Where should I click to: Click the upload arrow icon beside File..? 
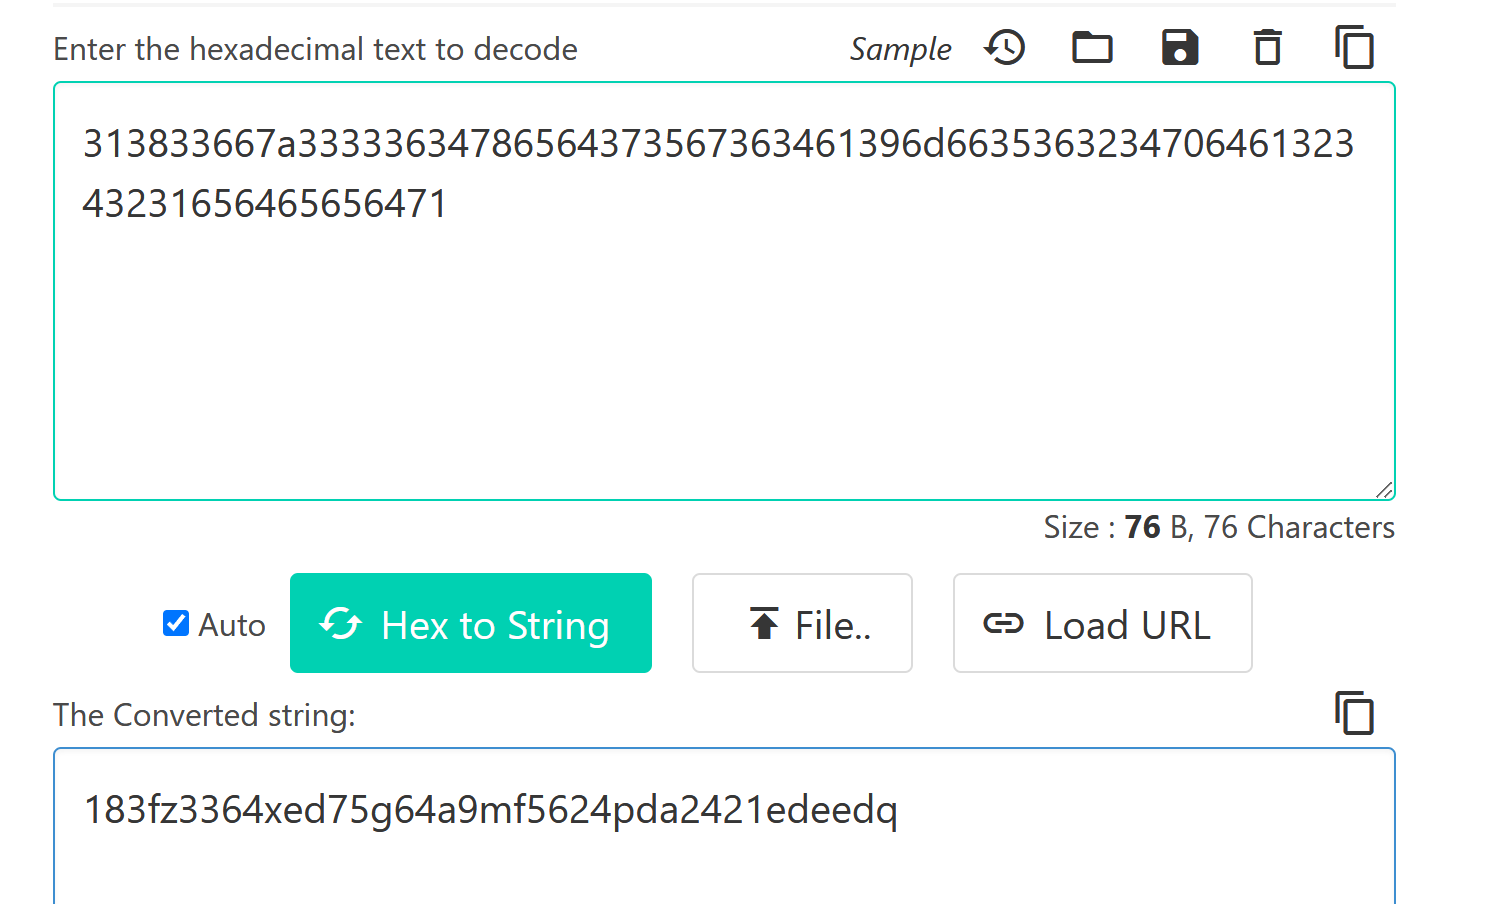point(764,624)
